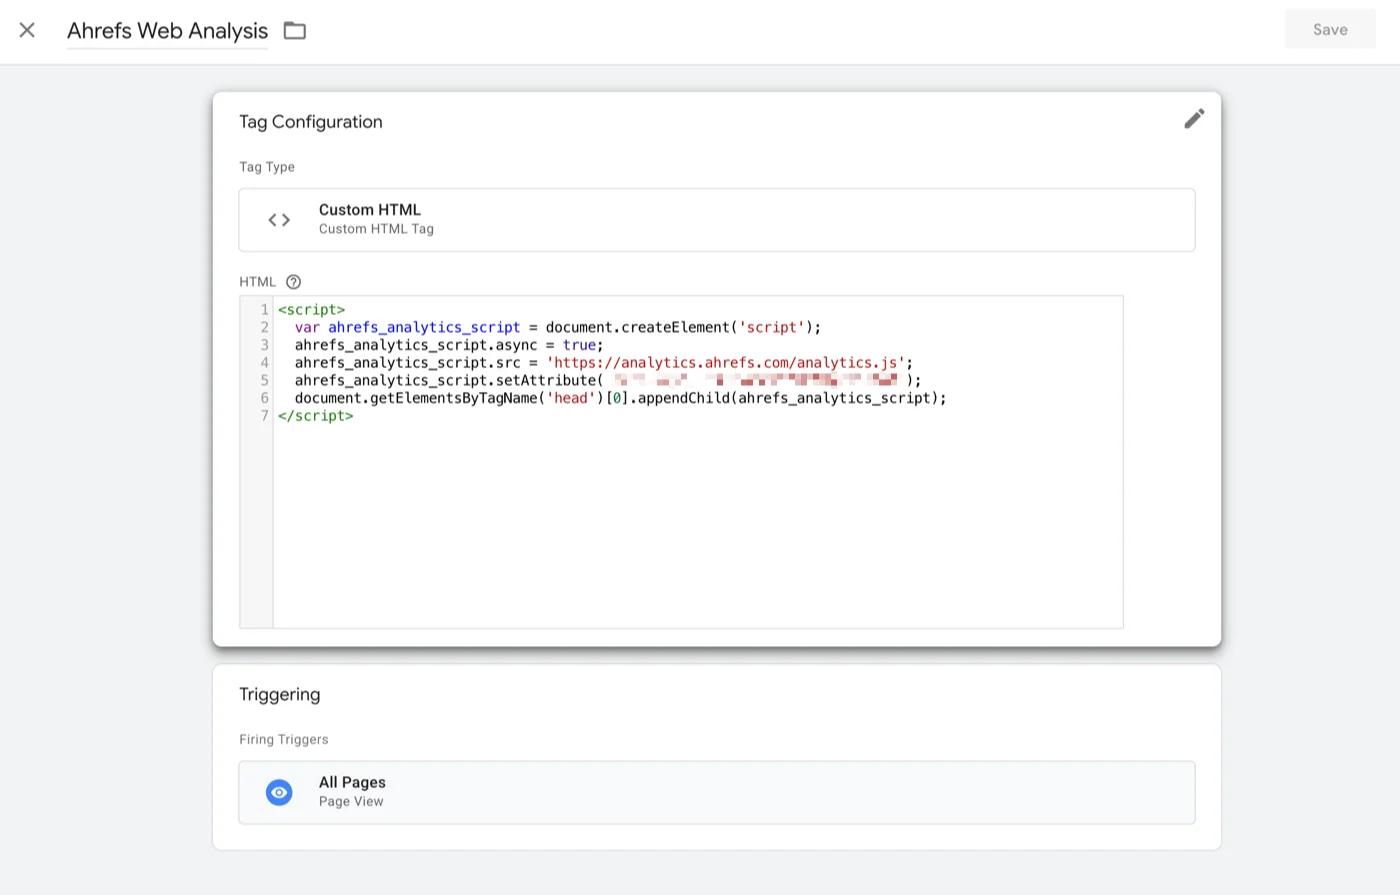This screenshot has width=1400, height=895.
Task: Edit the tag name Ahrefs Web Analysis
Action: 167,31
